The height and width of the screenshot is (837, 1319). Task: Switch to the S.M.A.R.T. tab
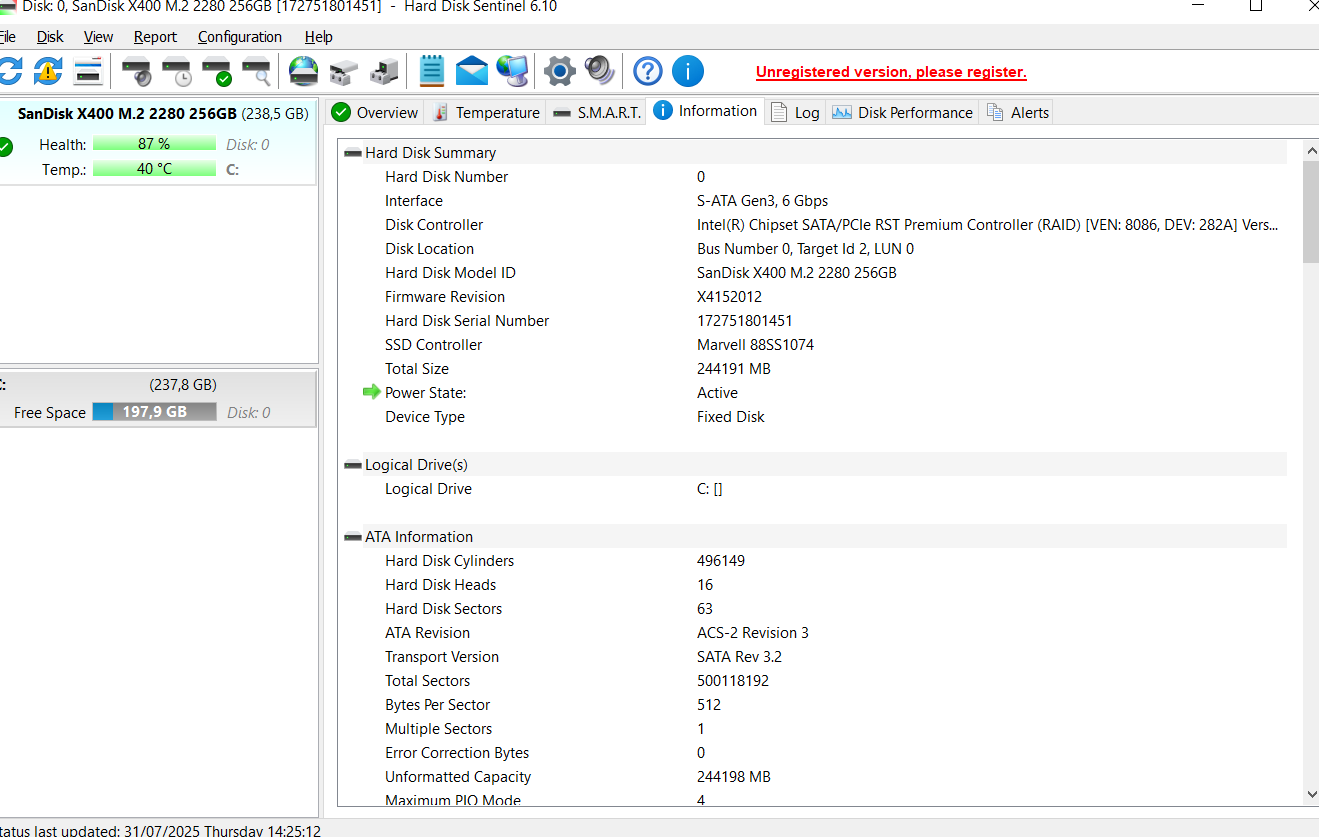(x=597, y=112)
